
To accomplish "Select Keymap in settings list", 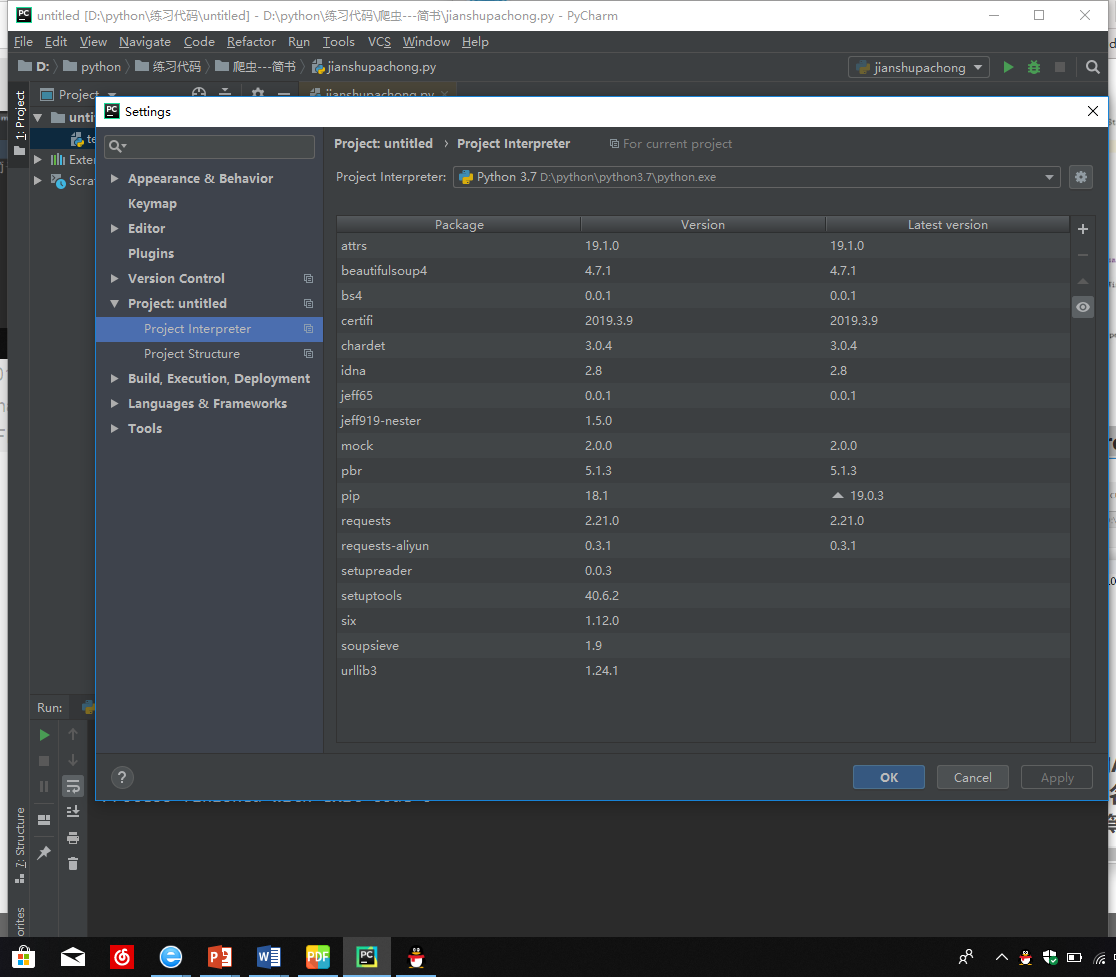I will tap(152, 204).
